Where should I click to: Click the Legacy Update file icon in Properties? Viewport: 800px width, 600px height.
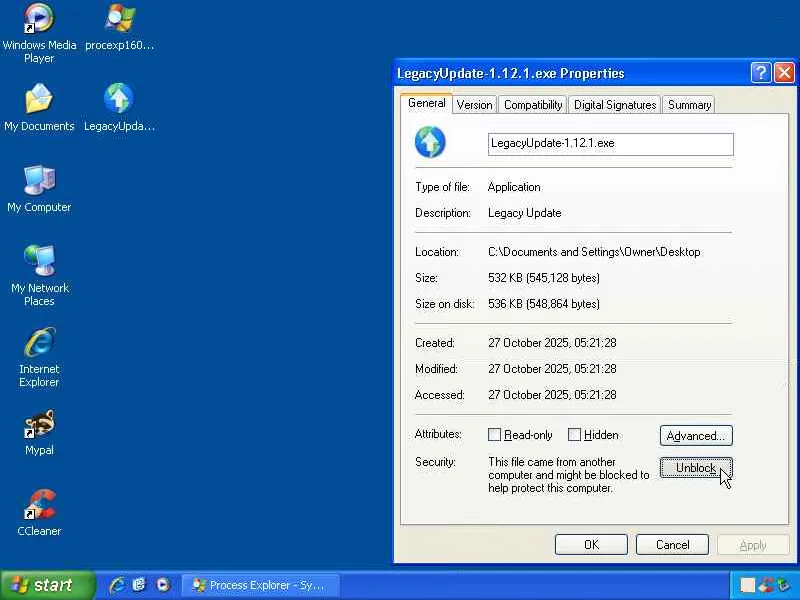[x=430, y=142]
